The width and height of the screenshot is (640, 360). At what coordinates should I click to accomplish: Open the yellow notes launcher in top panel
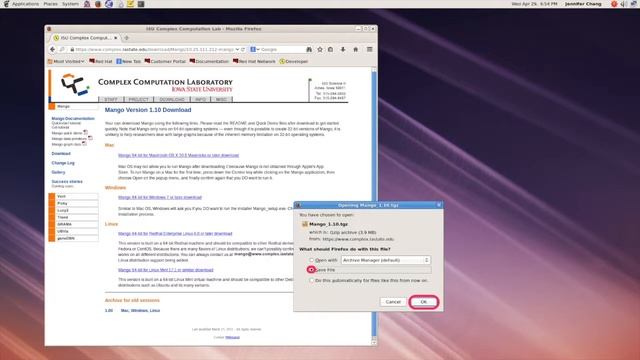[x=131, y=4]
